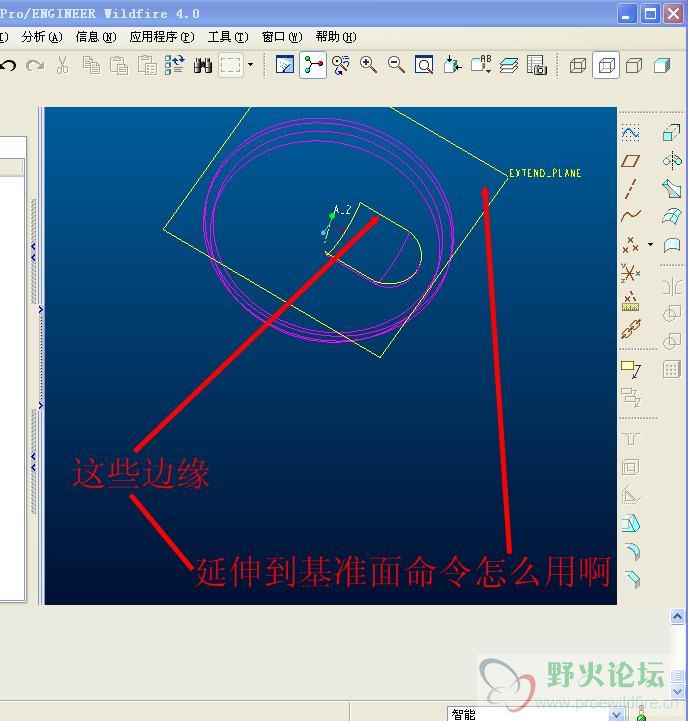
Task: Click the Reorient view icon
Action: pyautogui.click(x=452, y=65)
